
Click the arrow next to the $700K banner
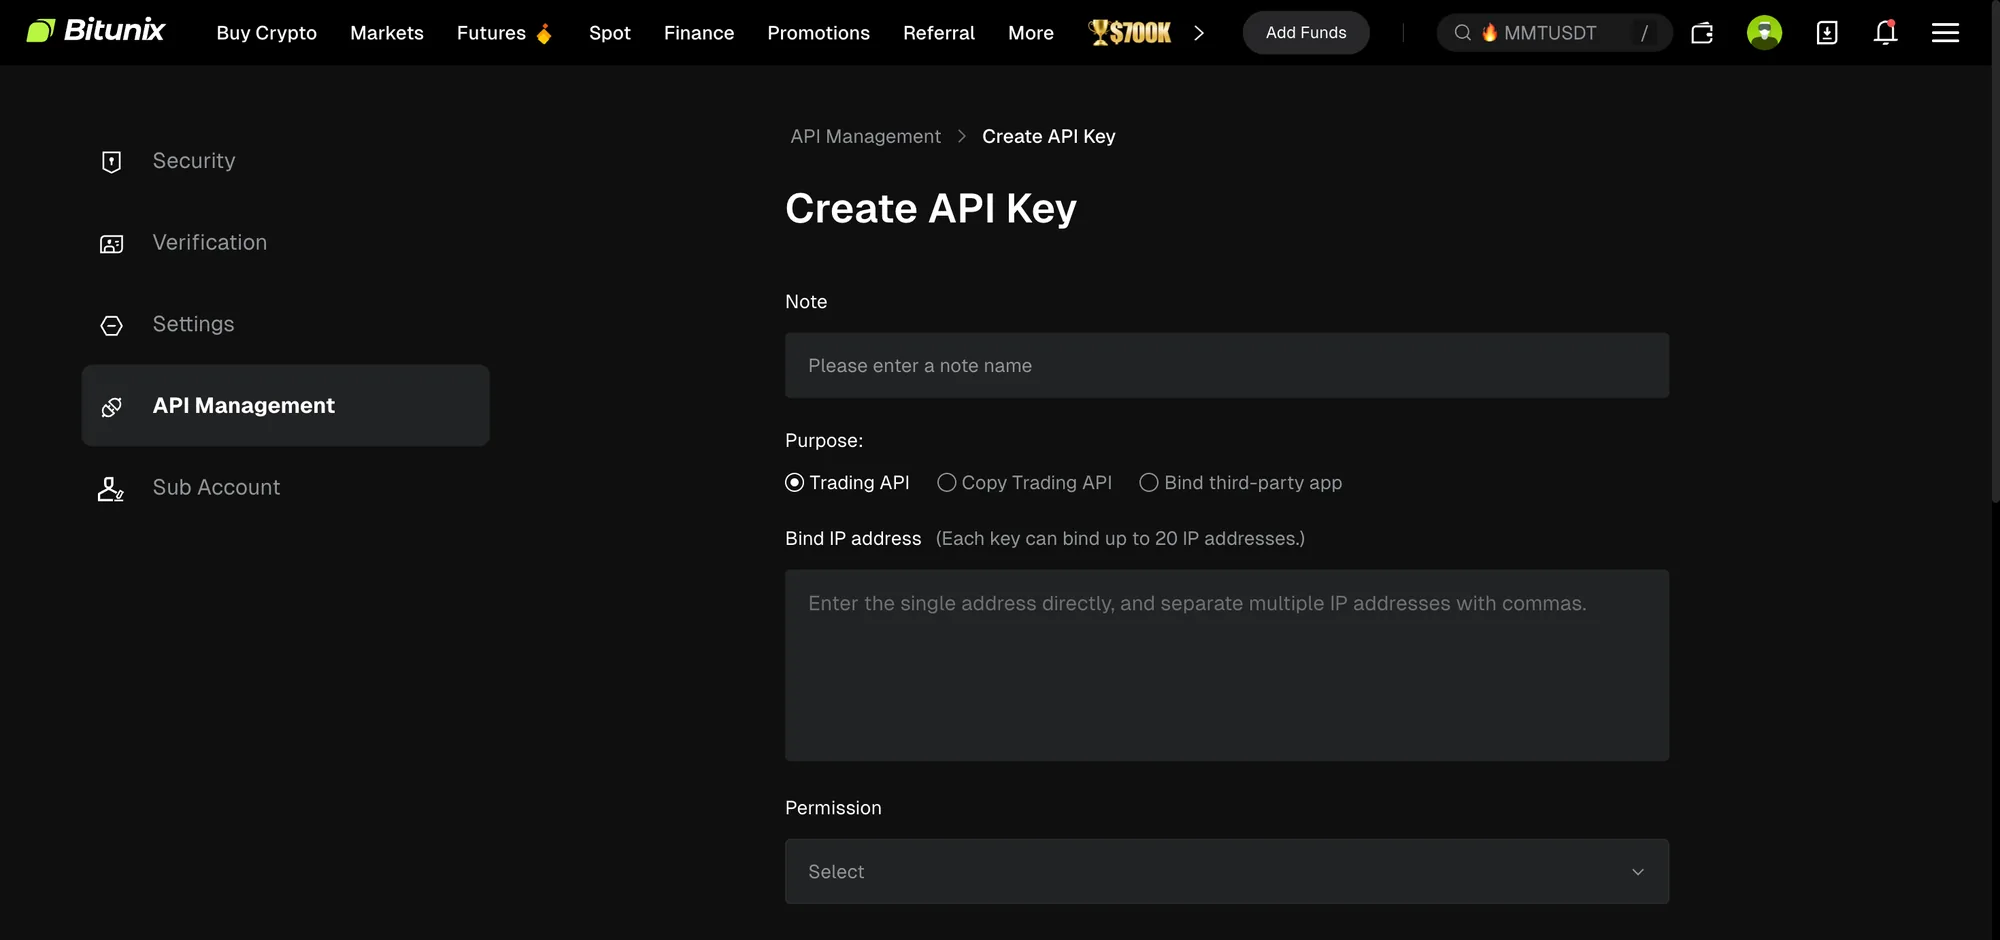1198,33
